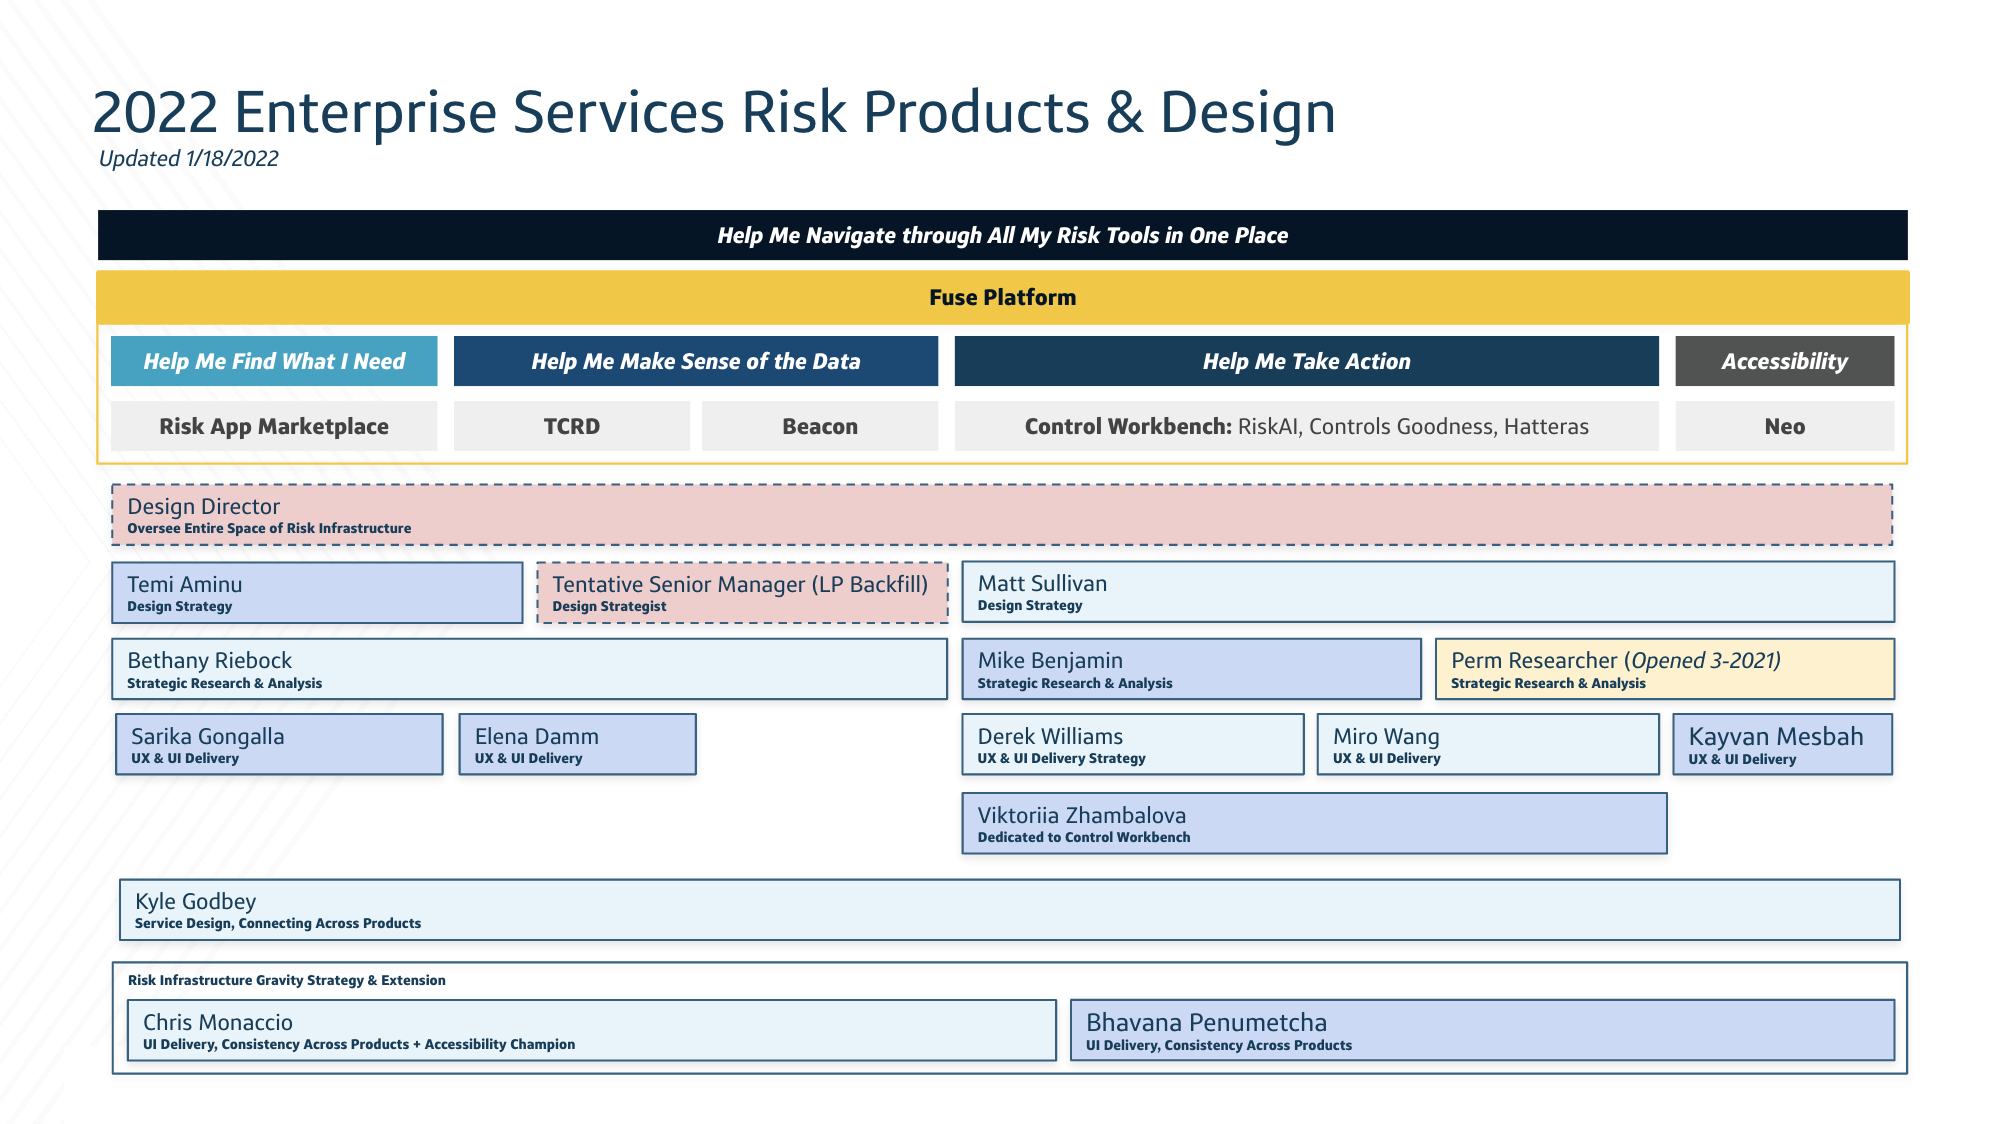Image resolution: width=2006 pixels, height=1124 pixels.
Task: Click Temi Aminu's Design Strategy card
Action: tap(317, 592)
